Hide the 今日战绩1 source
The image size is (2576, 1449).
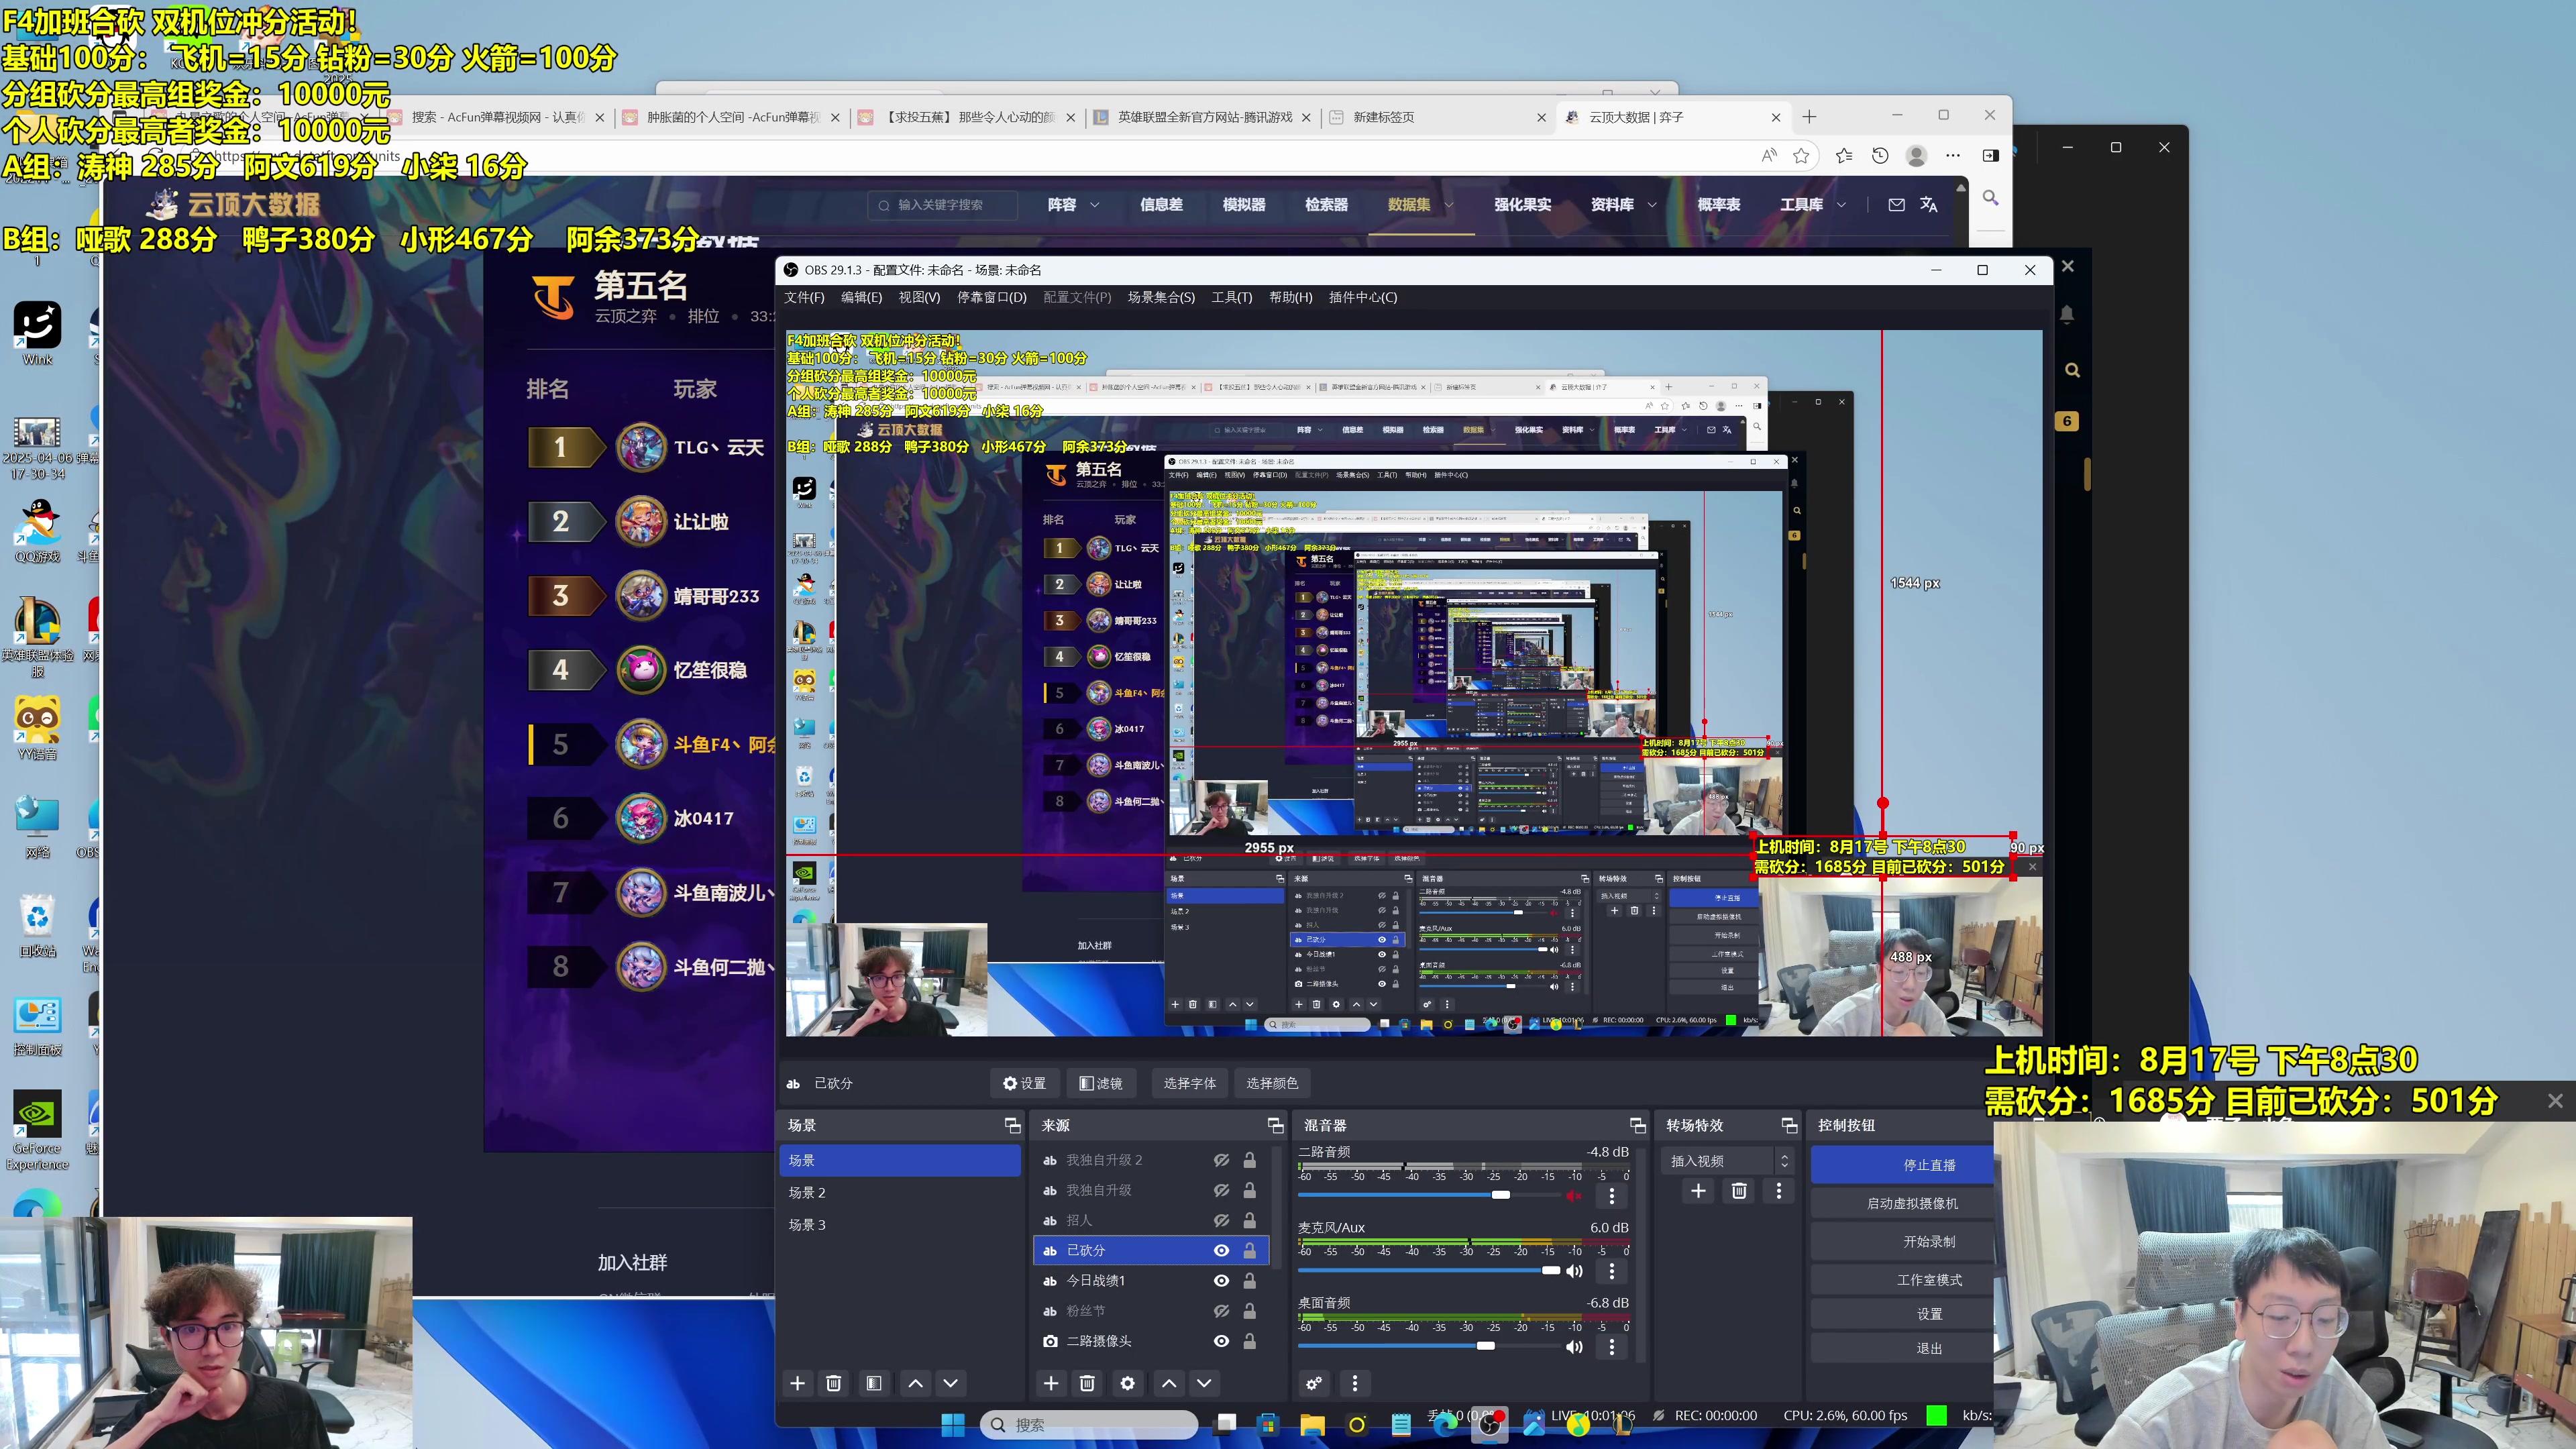[x=1221, y=1280]
